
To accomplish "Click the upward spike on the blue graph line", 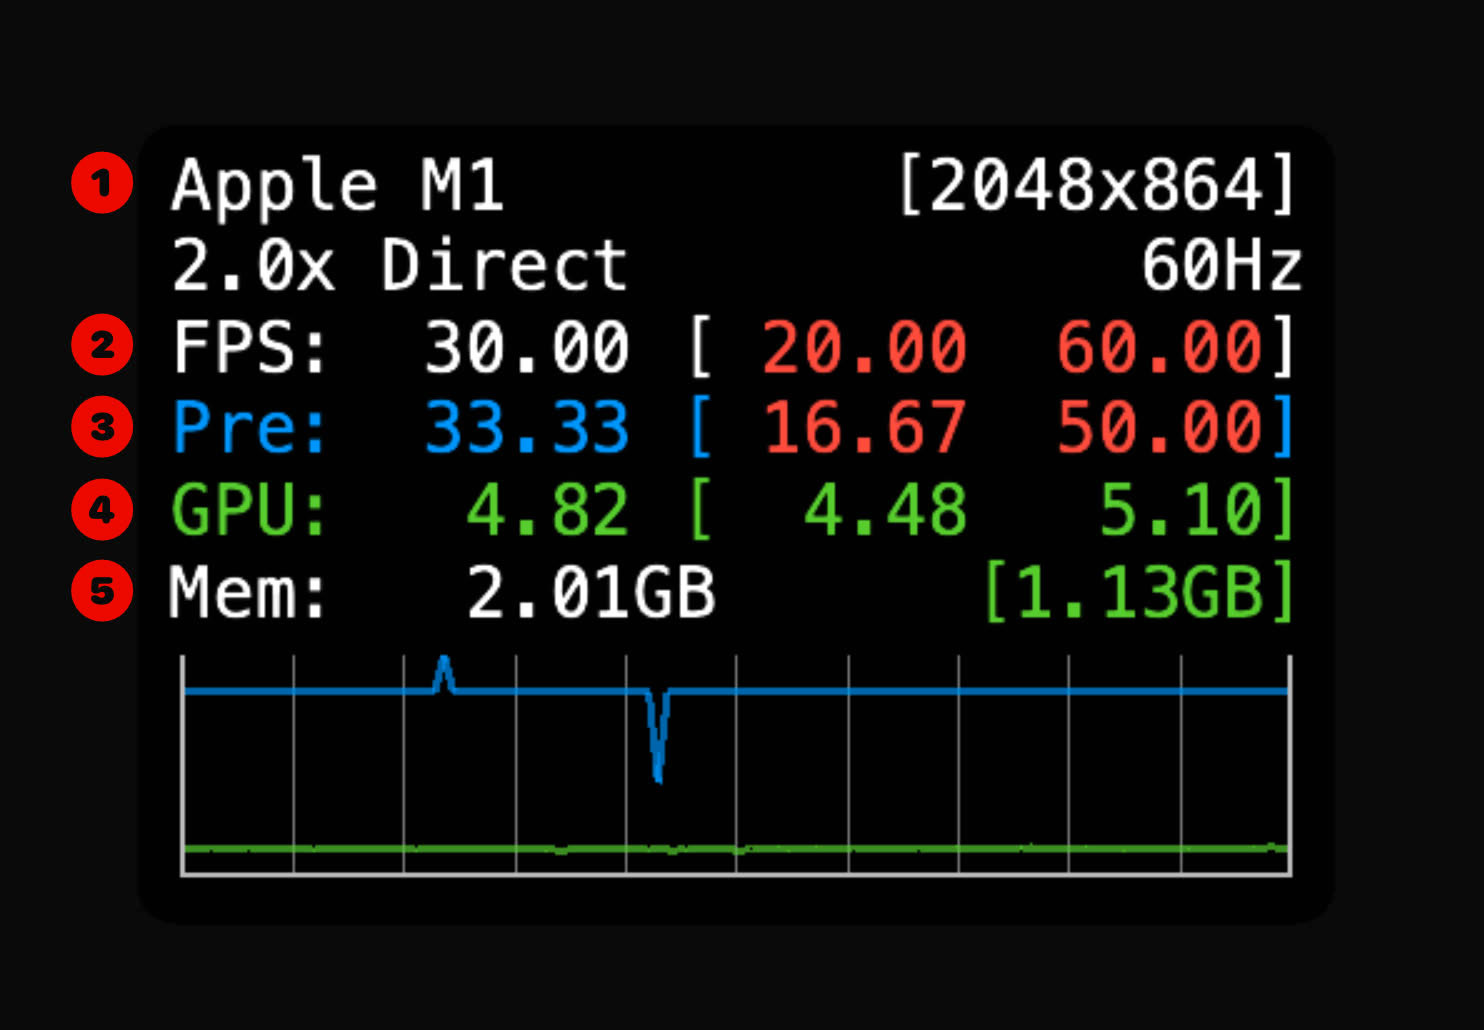I will (444, 672).
